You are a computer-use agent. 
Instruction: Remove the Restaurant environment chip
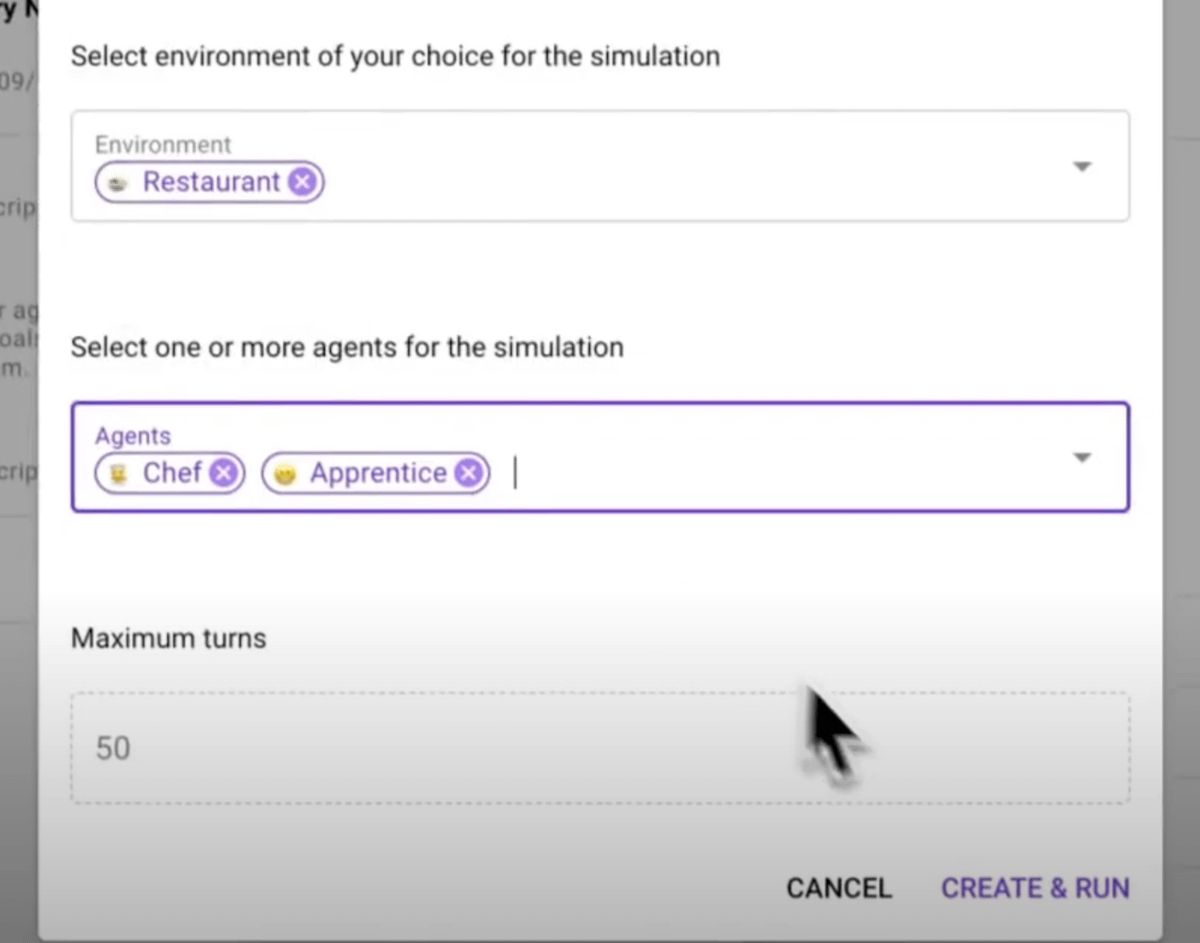pos(303,182)
